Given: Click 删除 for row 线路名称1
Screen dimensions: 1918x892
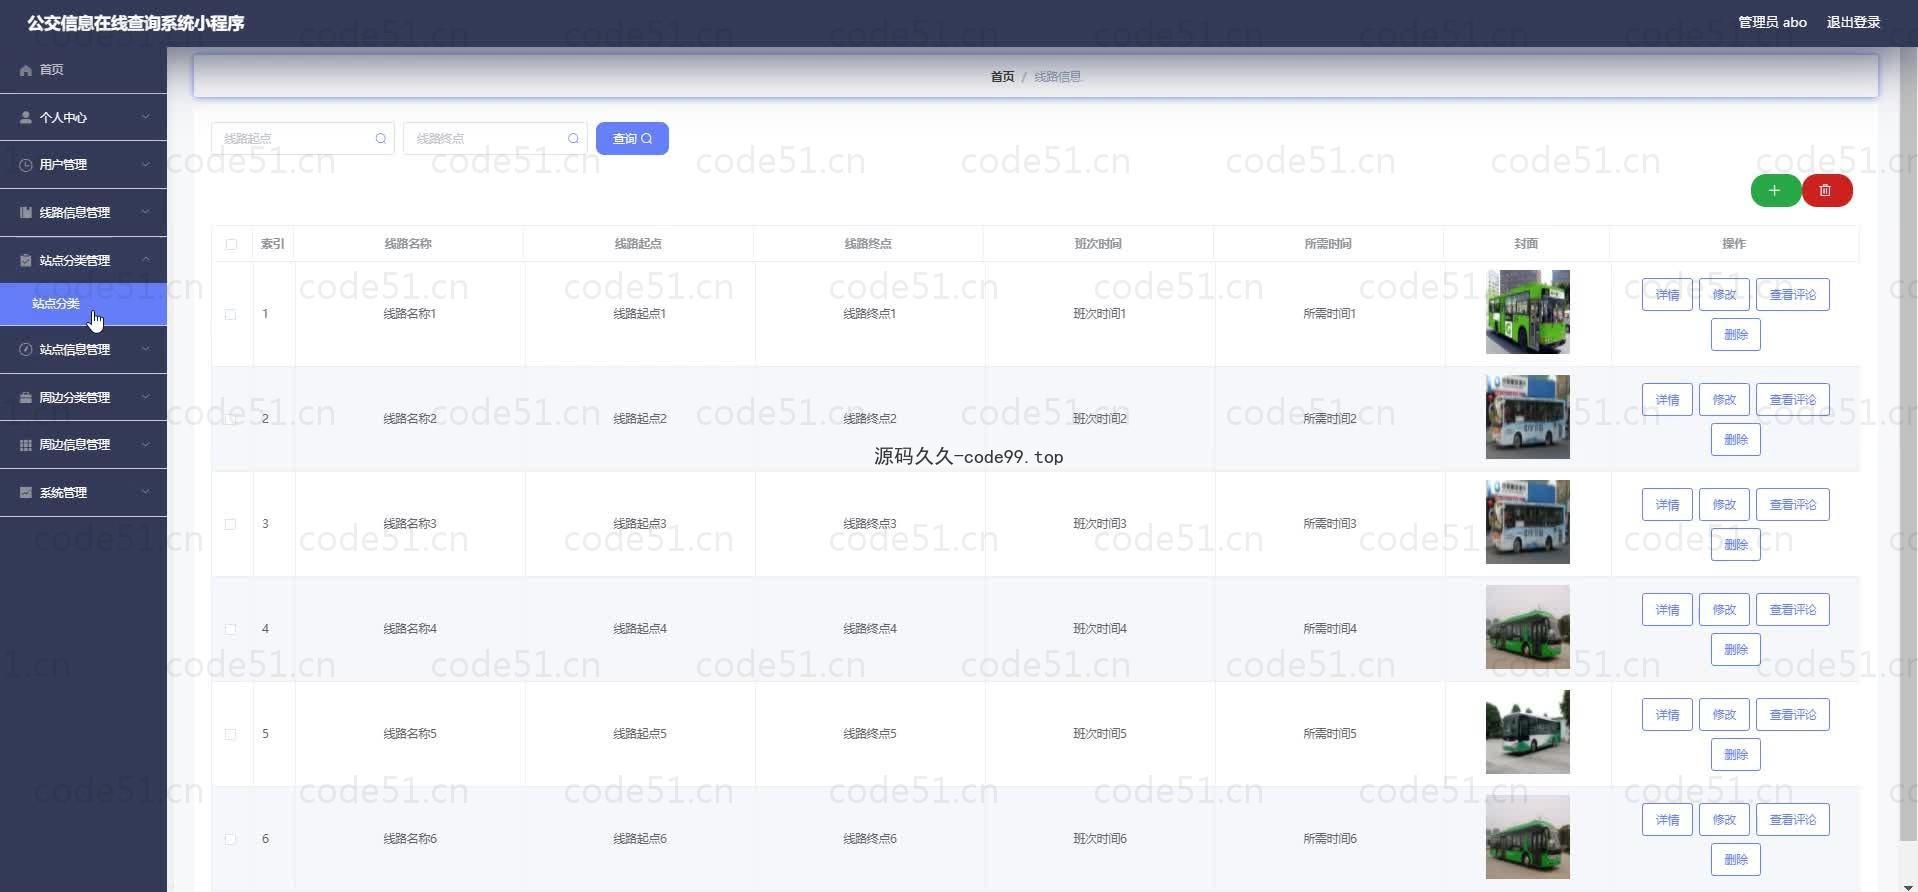Looking at the screenshot, I should click(1736, 335).
